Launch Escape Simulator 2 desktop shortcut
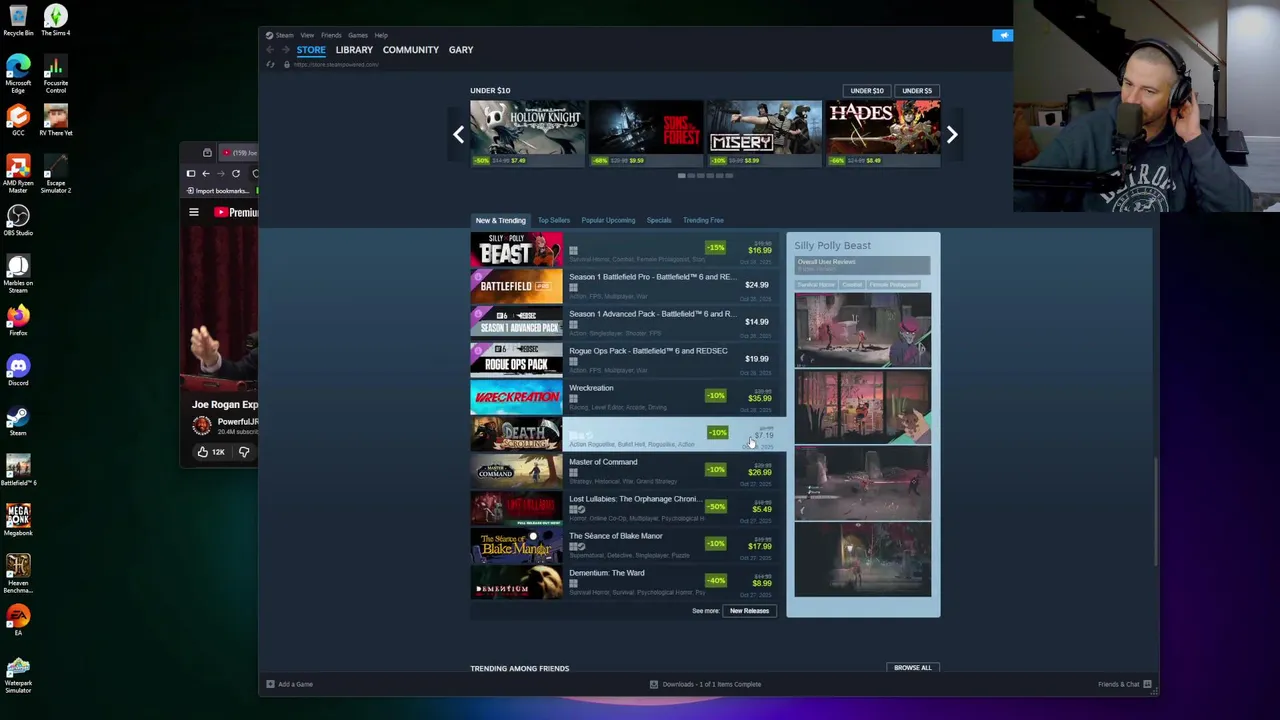 (x=55, y=175)
